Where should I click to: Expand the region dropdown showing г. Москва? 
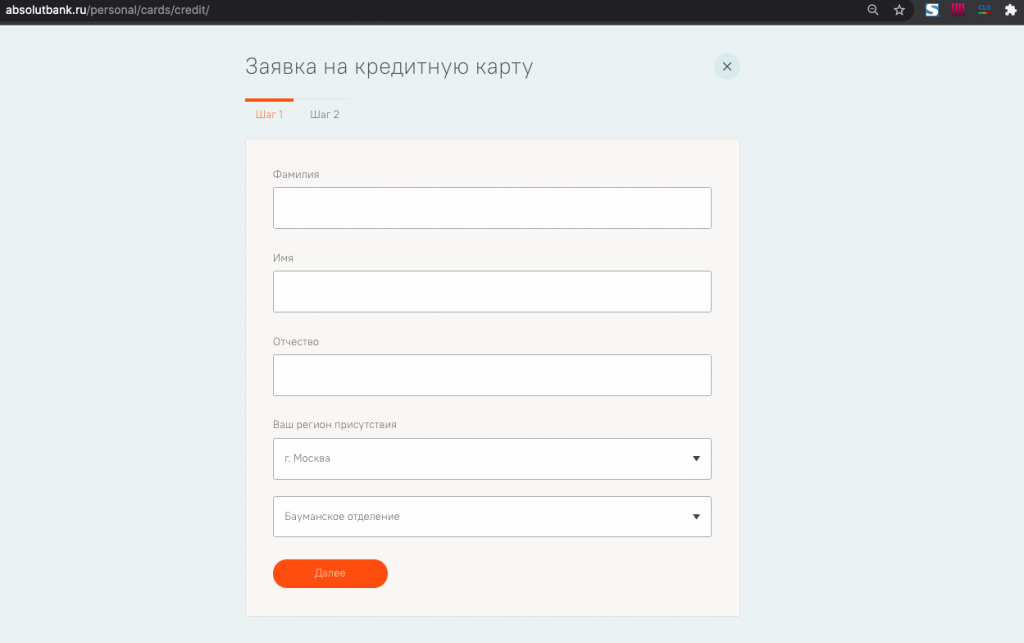coord(480,459)
